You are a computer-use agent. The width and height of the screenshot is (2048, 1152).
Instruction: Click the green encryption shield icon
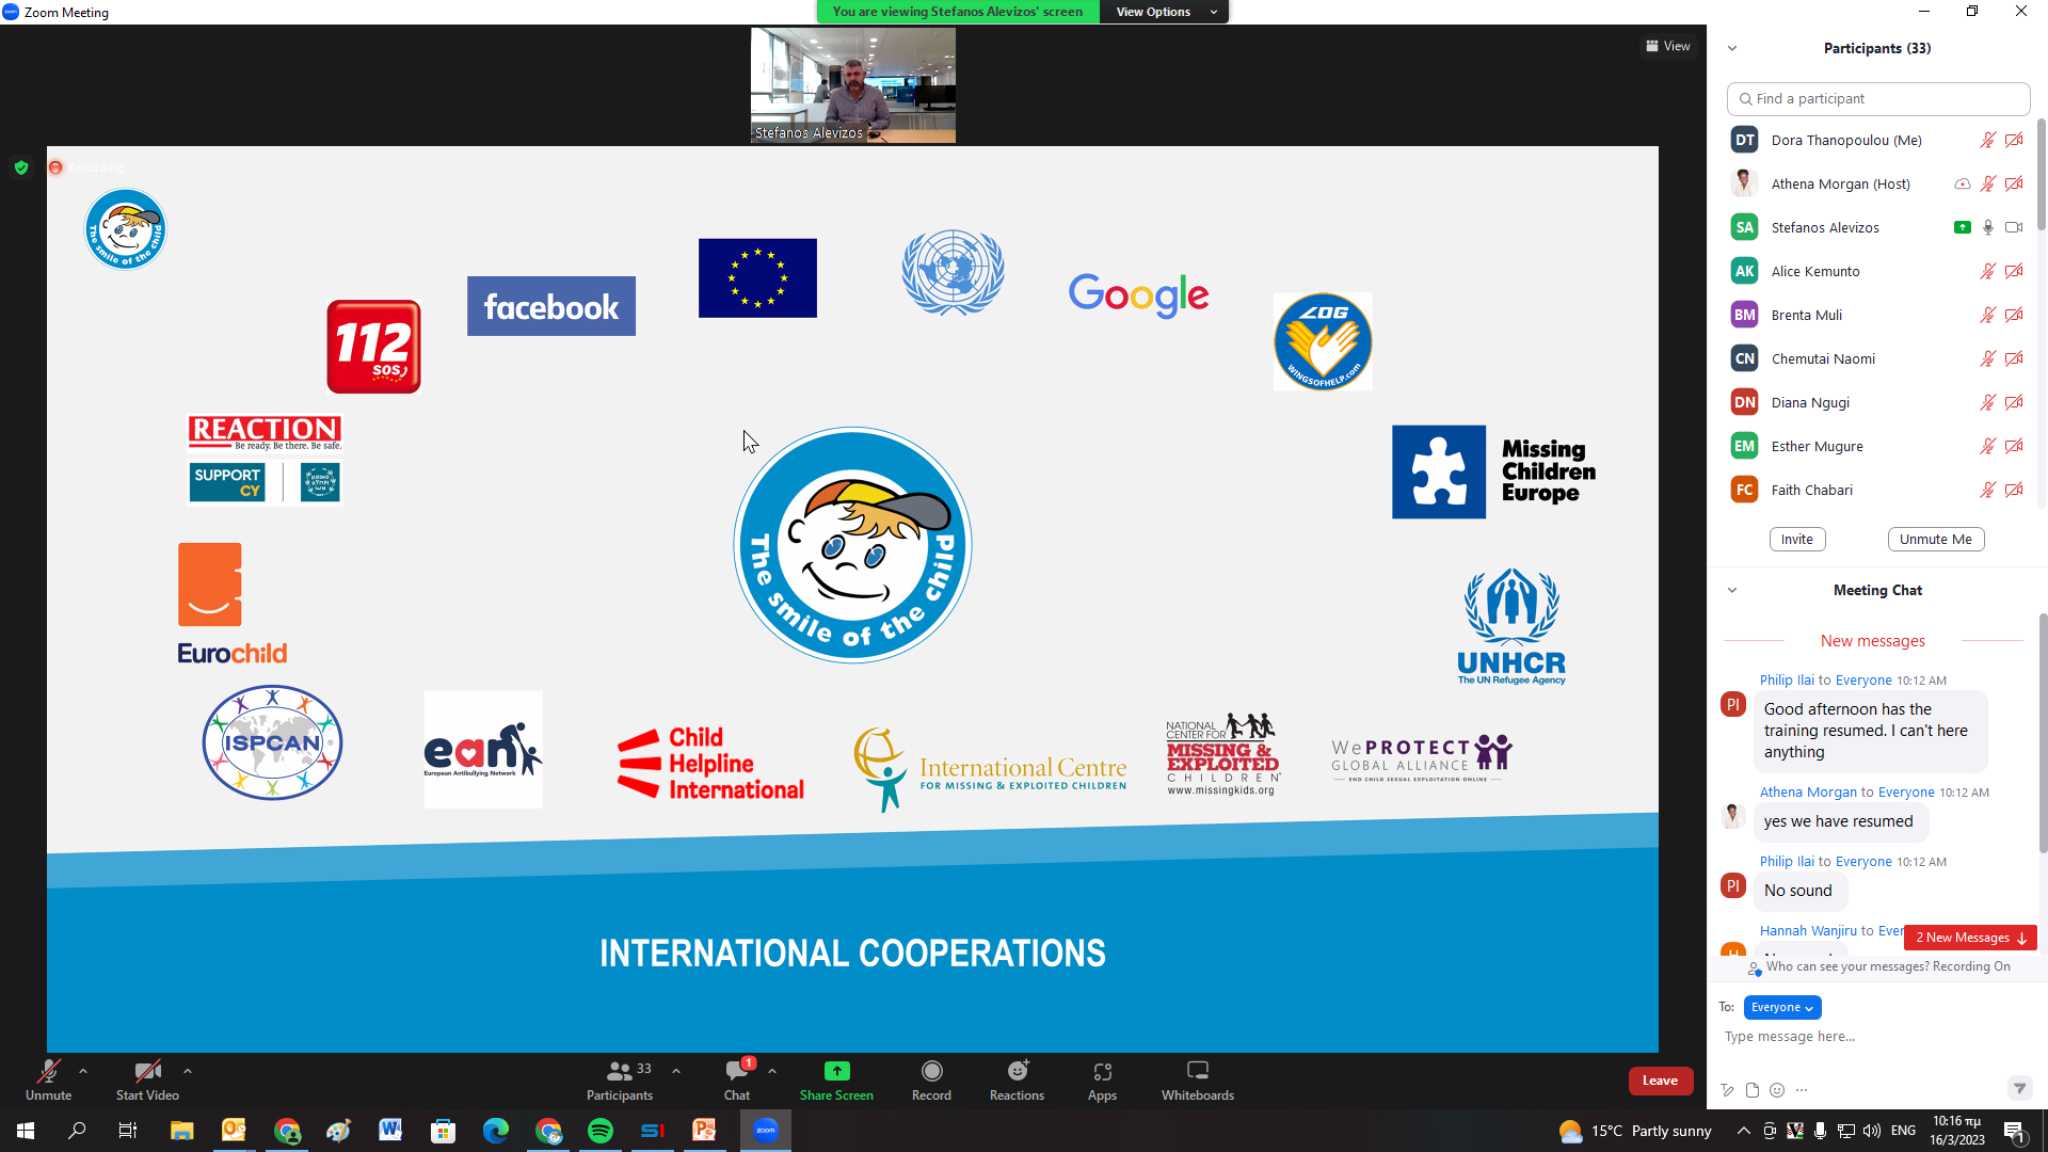coord(21,168)
